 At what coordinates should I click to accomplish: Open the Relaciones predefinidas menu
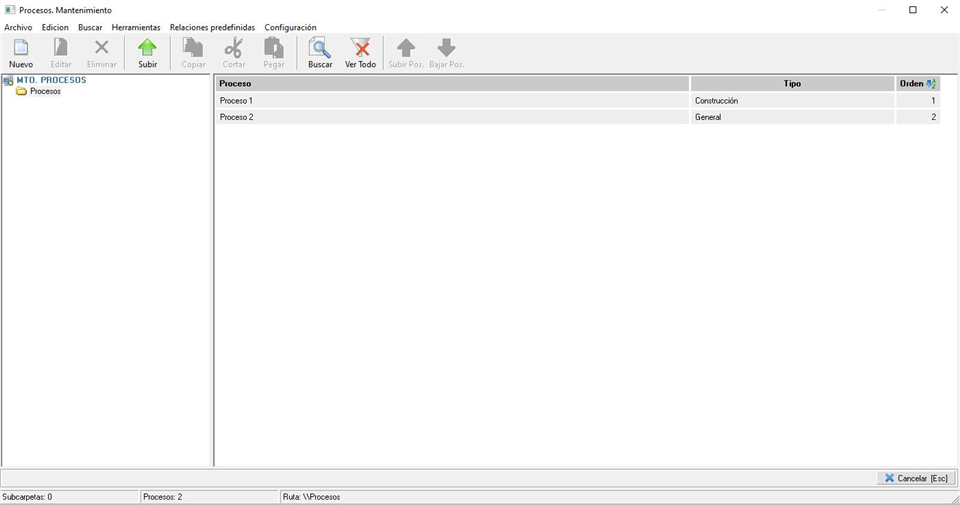212,27
